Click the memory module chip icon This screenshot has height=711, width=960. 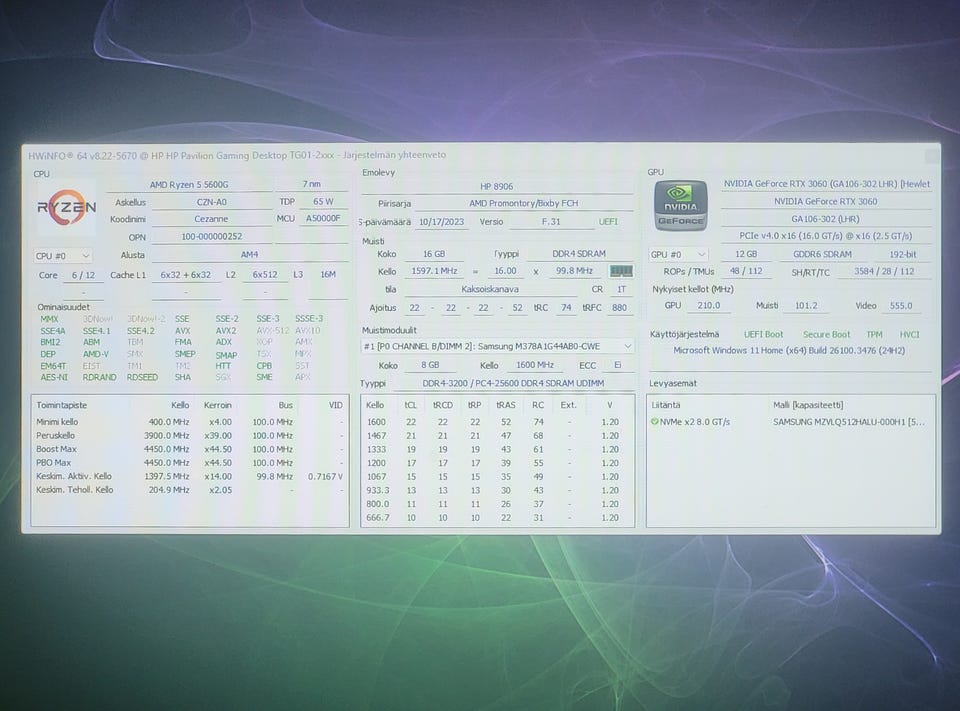click(621, 271)
